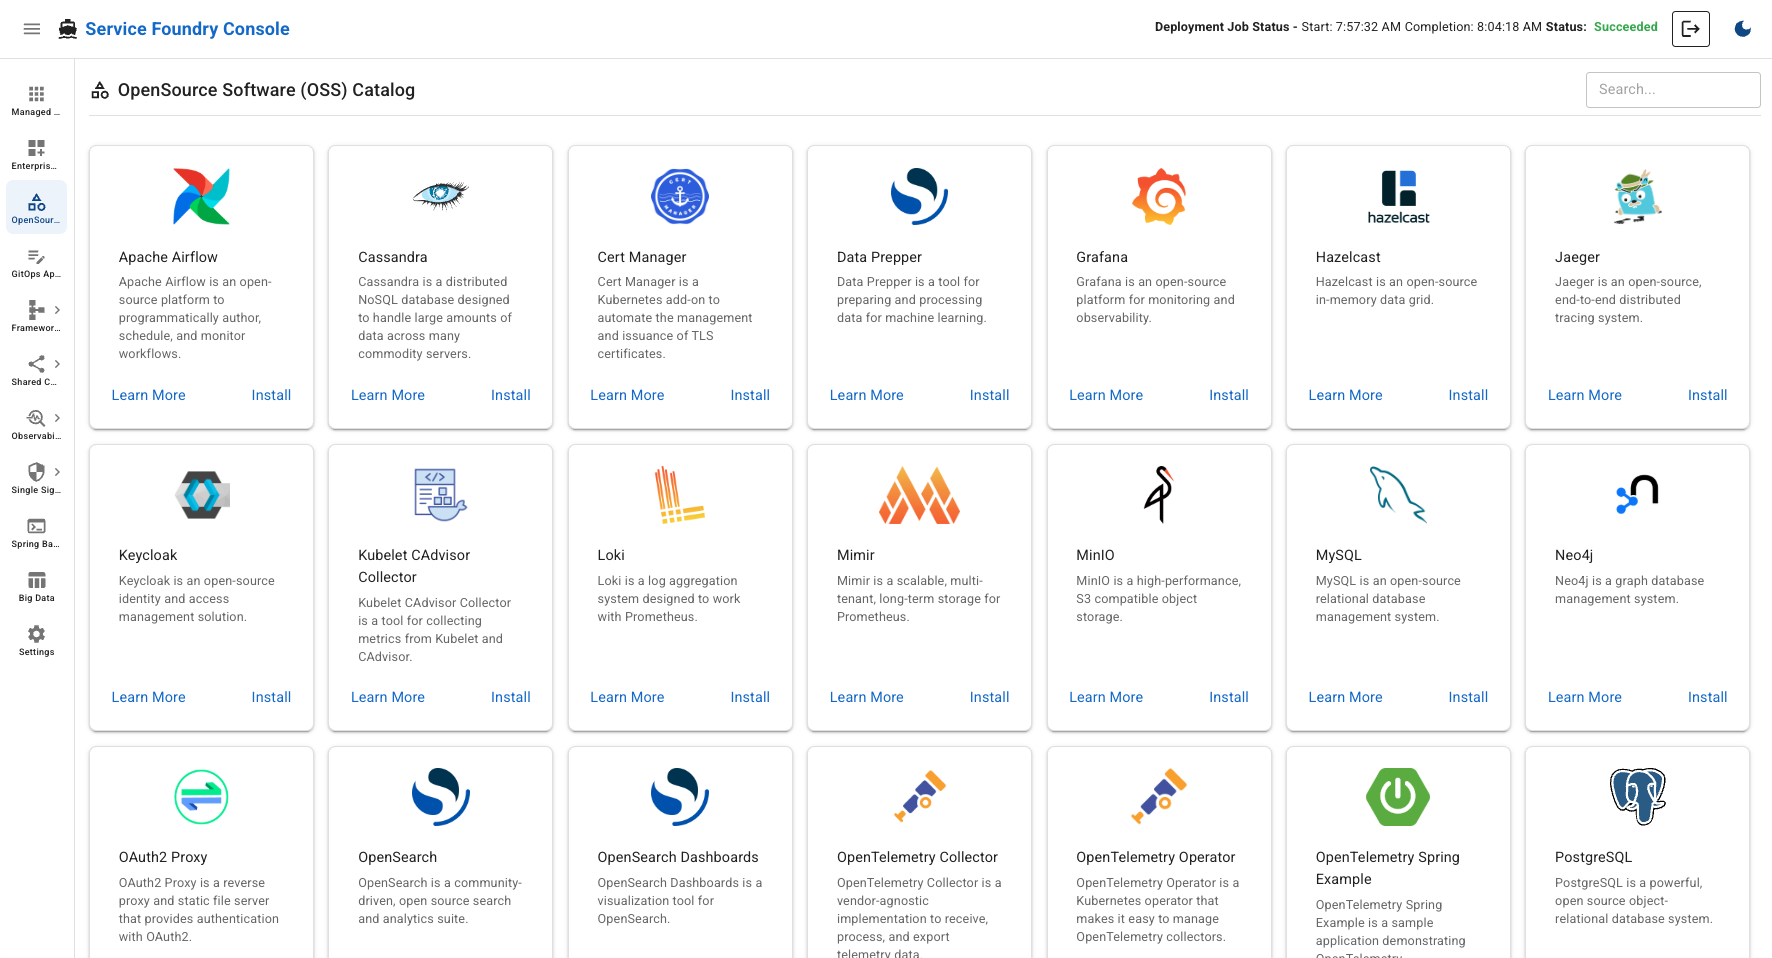This screenshot has height=958, width=1772.
Task: Click the MinIO bird logo
Action: pos(1158,494)
